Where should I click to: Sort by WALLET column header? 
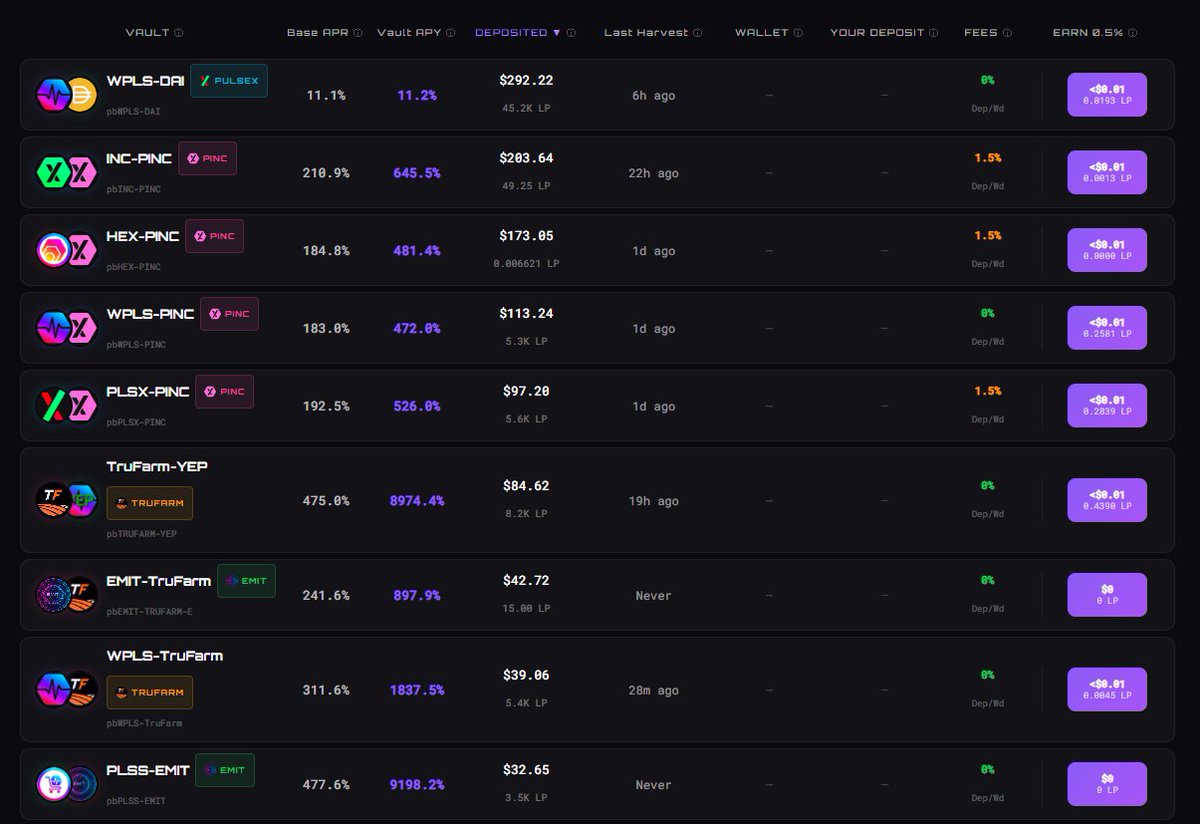click(x=762, y=33)
